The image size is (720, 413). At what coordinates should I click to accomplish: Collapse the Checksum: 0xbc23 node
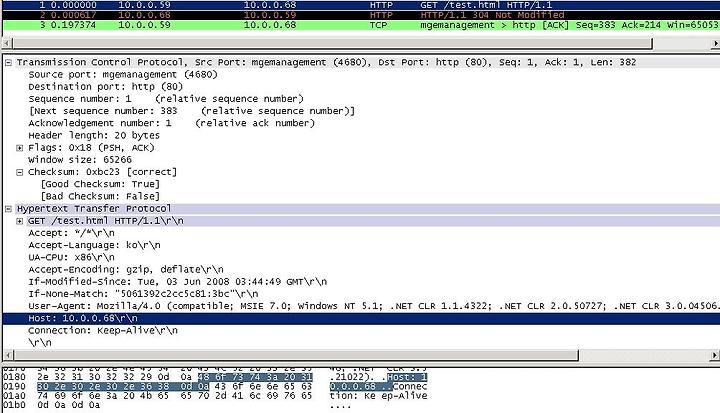(19, 172)
